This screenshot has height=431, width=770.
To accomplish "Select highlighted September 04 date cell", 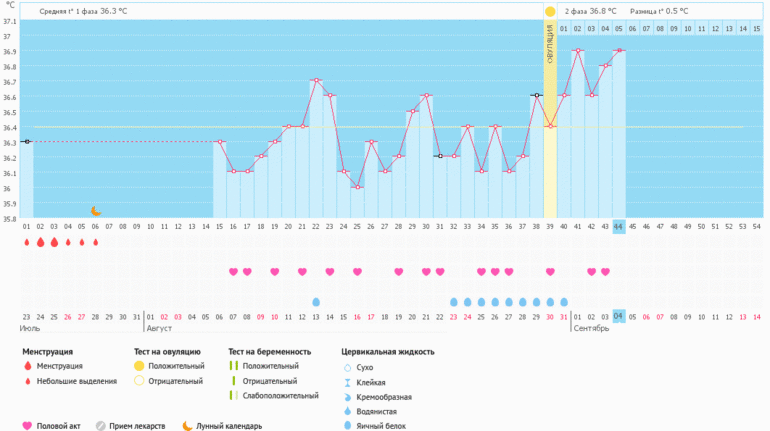I will pyautogui.click(x=619, y=316).
